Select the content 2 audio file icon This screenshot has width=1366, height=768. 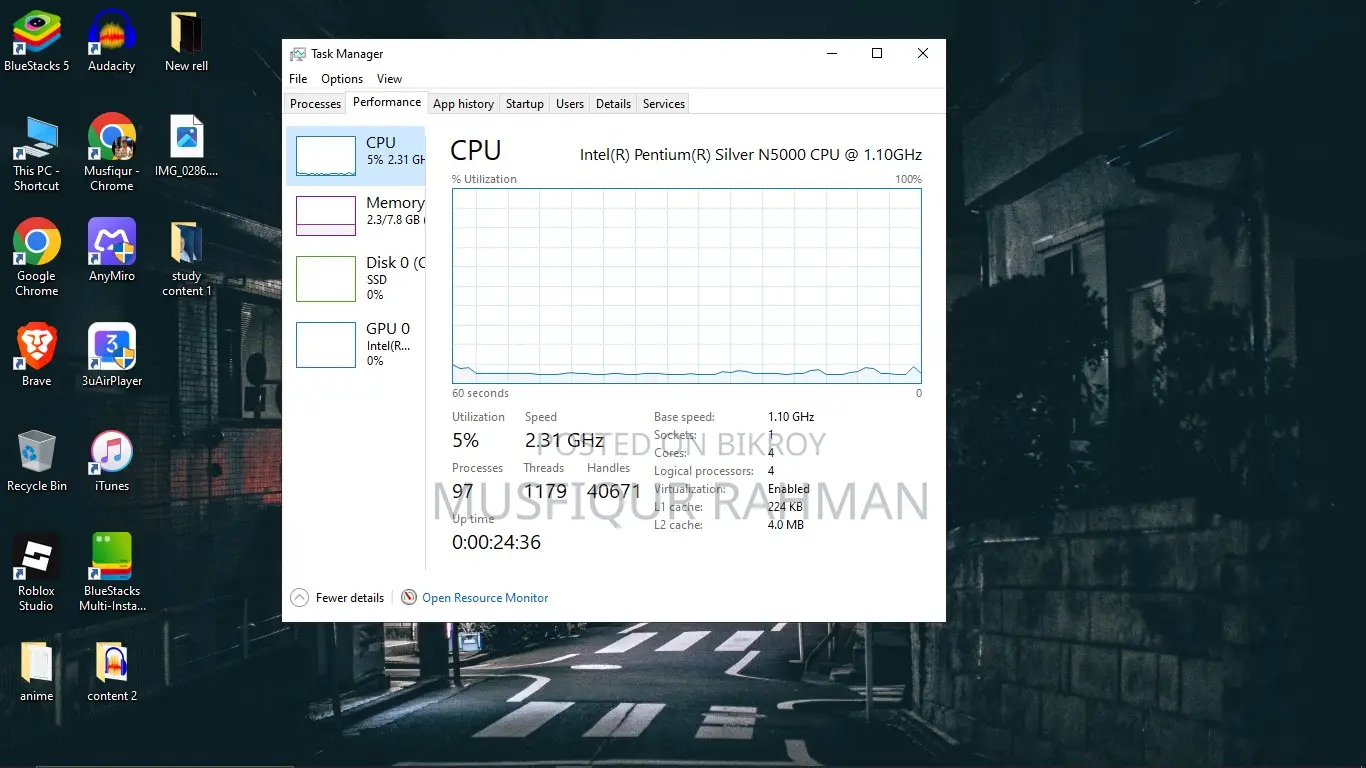pyautogui.click(x=112, y=671)
